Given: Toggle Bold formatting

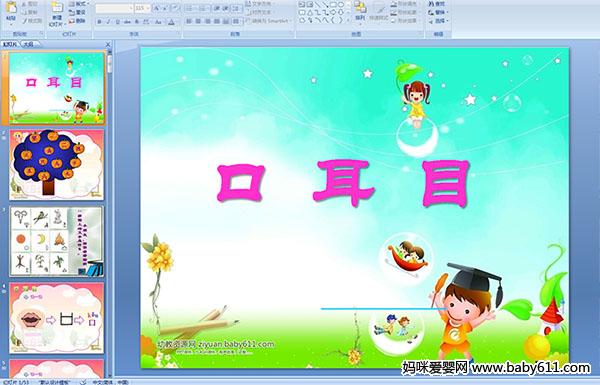Looking at the screenshot, I should 99,22.
